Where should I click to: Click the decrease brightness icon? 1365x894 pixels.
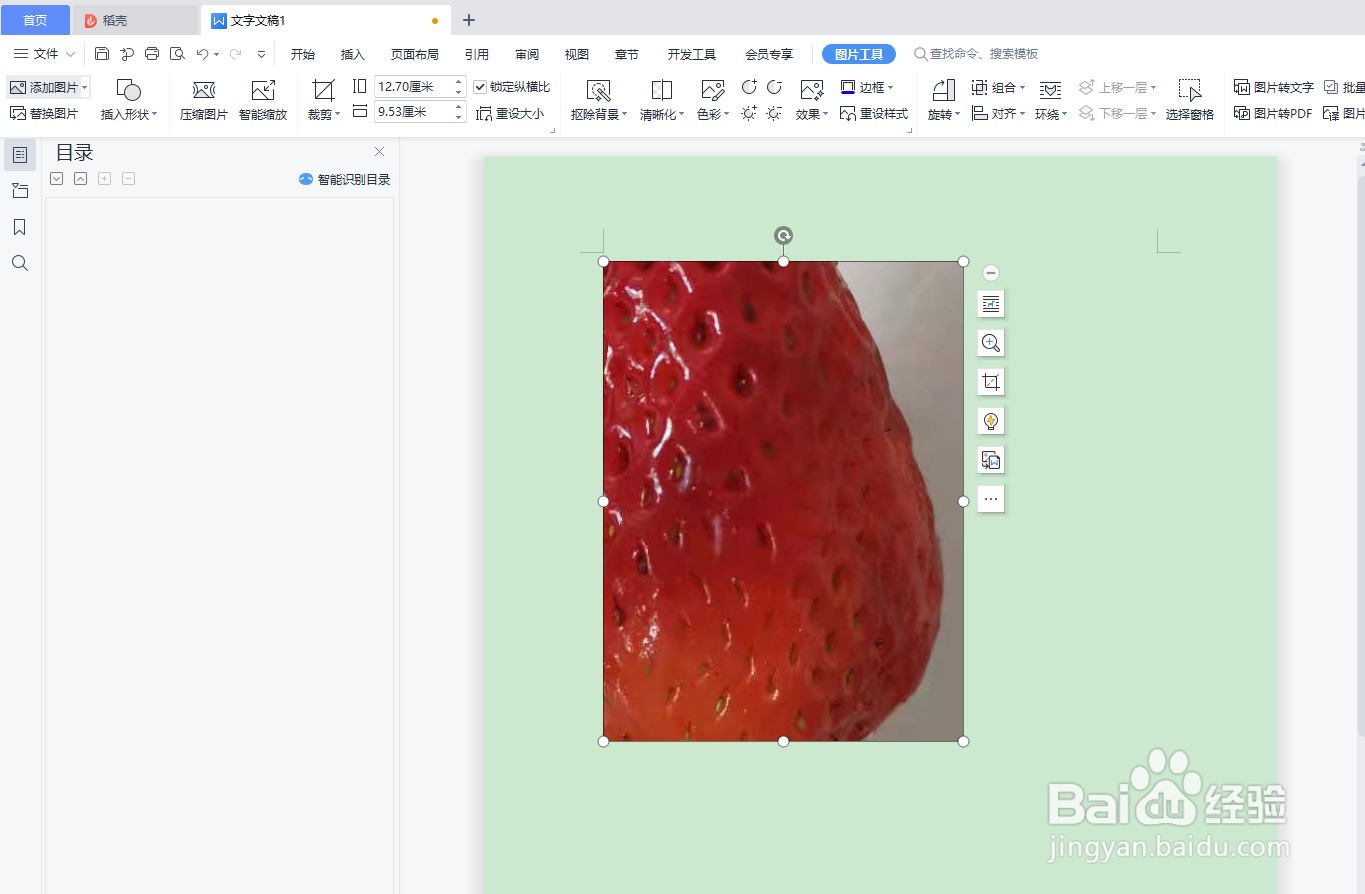point(774,114)
